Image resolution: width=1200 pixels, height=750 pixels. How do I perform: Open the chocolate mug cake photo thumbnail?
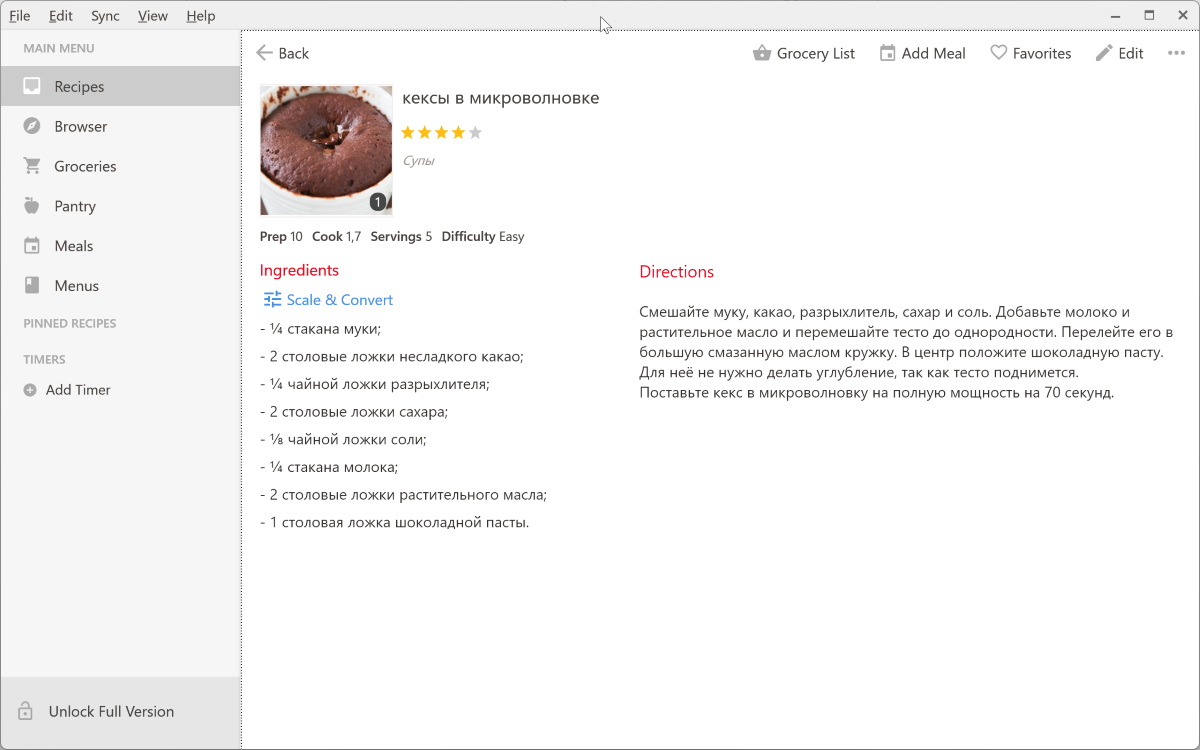(x=326, y=150)
